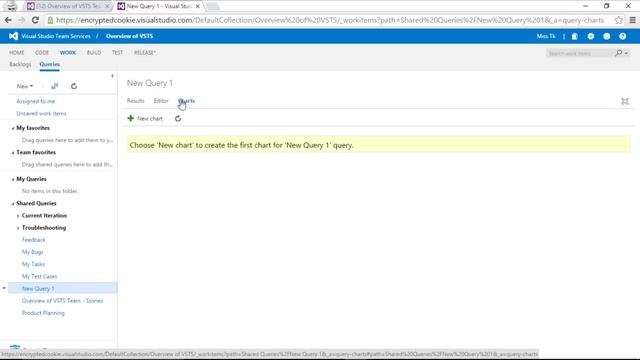Click the search work items magnifier
This screenshot has width=640, height=360.
[x=619, y=53]
